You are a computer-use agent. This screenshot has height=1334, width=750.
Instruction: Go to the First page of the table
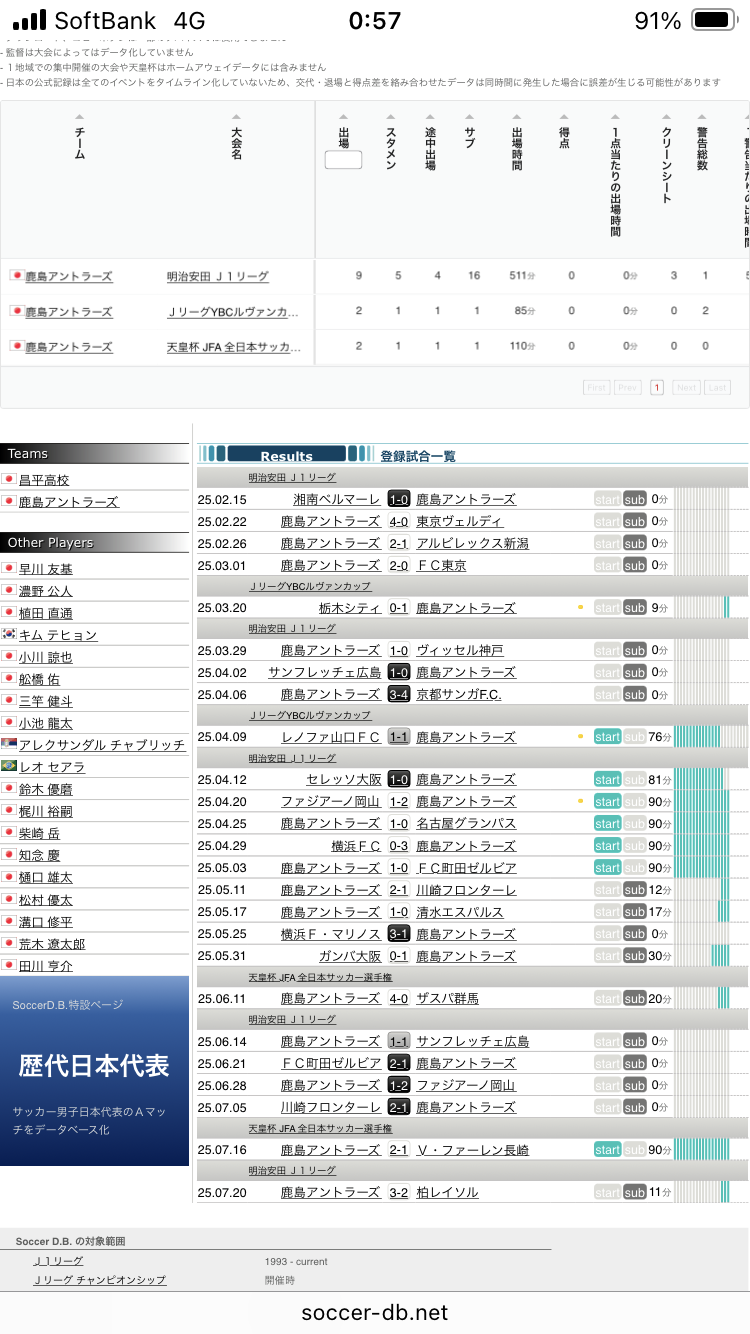click(596, 387)
